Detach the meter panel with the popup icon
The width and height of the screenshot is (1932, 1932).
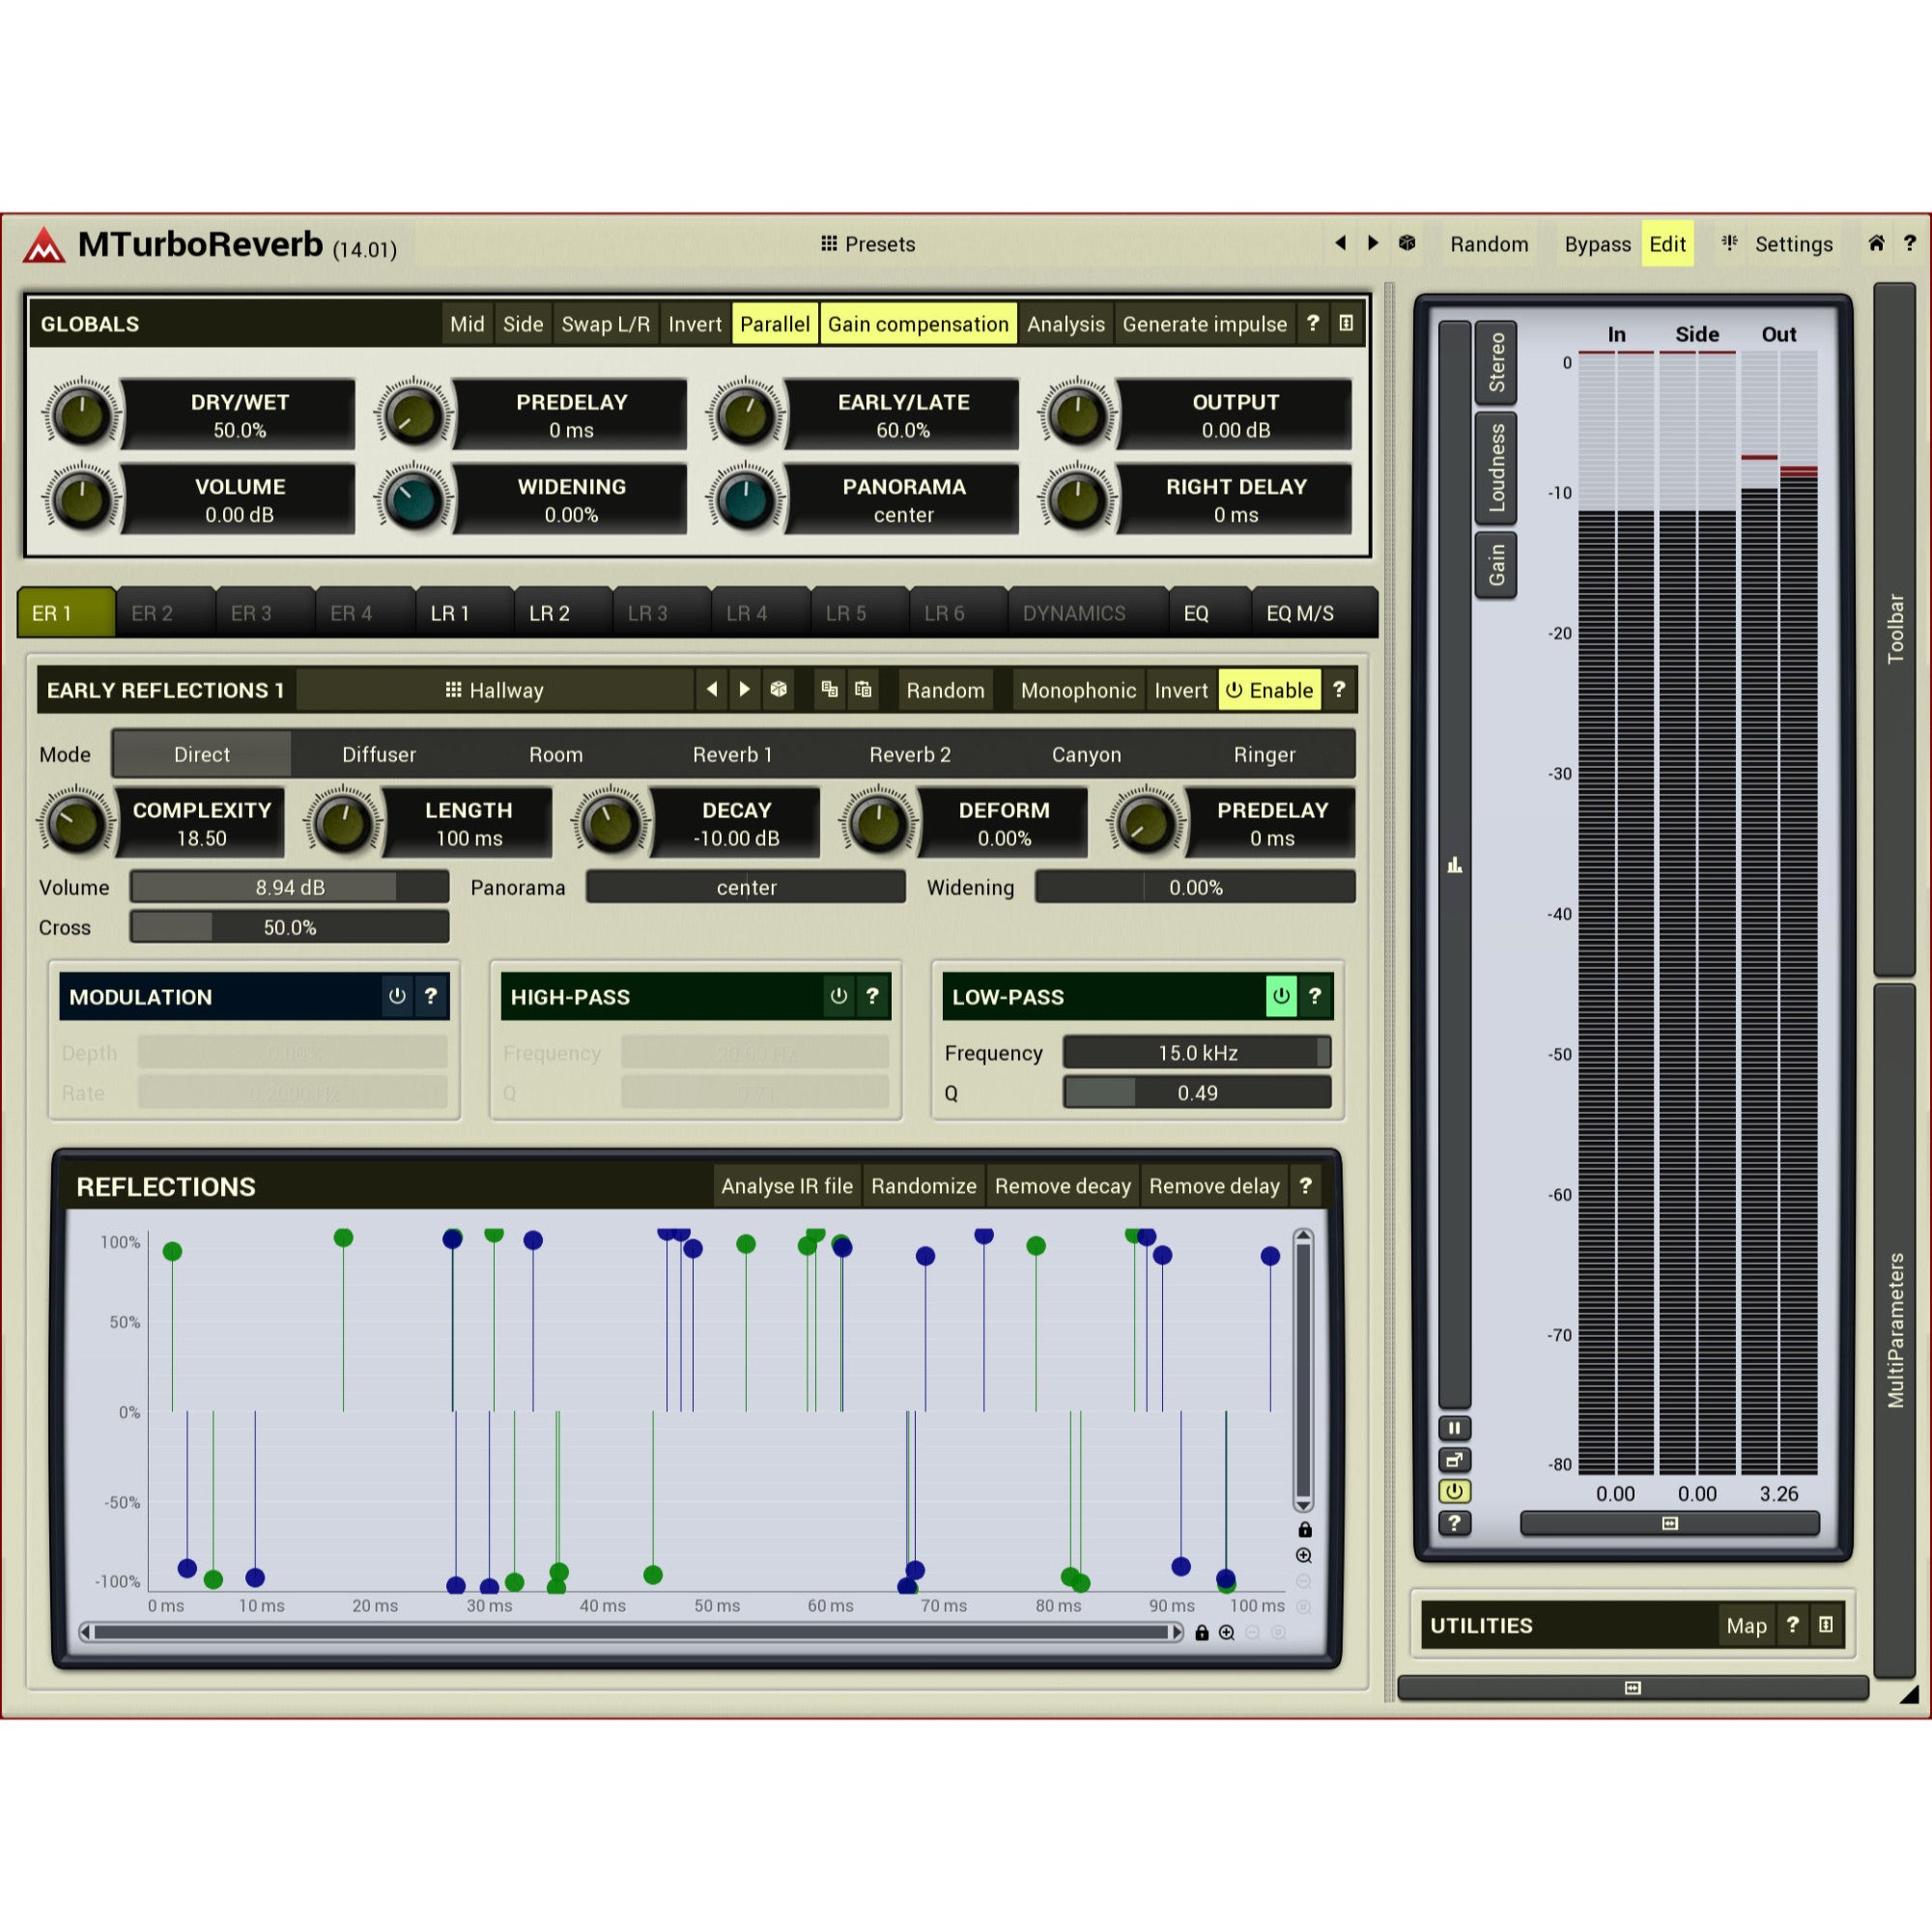point(1454,1460)
